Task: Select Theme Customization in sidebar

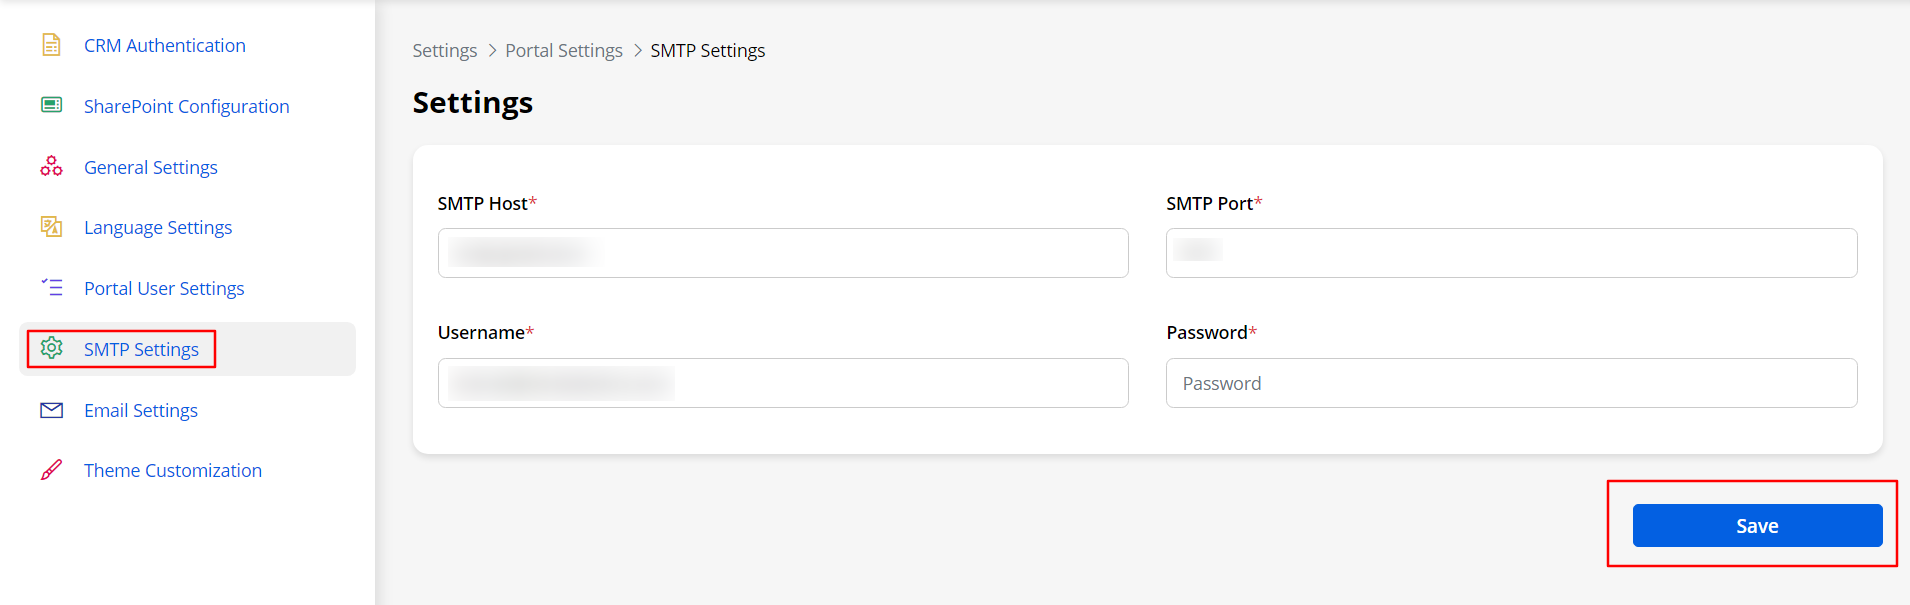Action: click(x=172, y=471)
